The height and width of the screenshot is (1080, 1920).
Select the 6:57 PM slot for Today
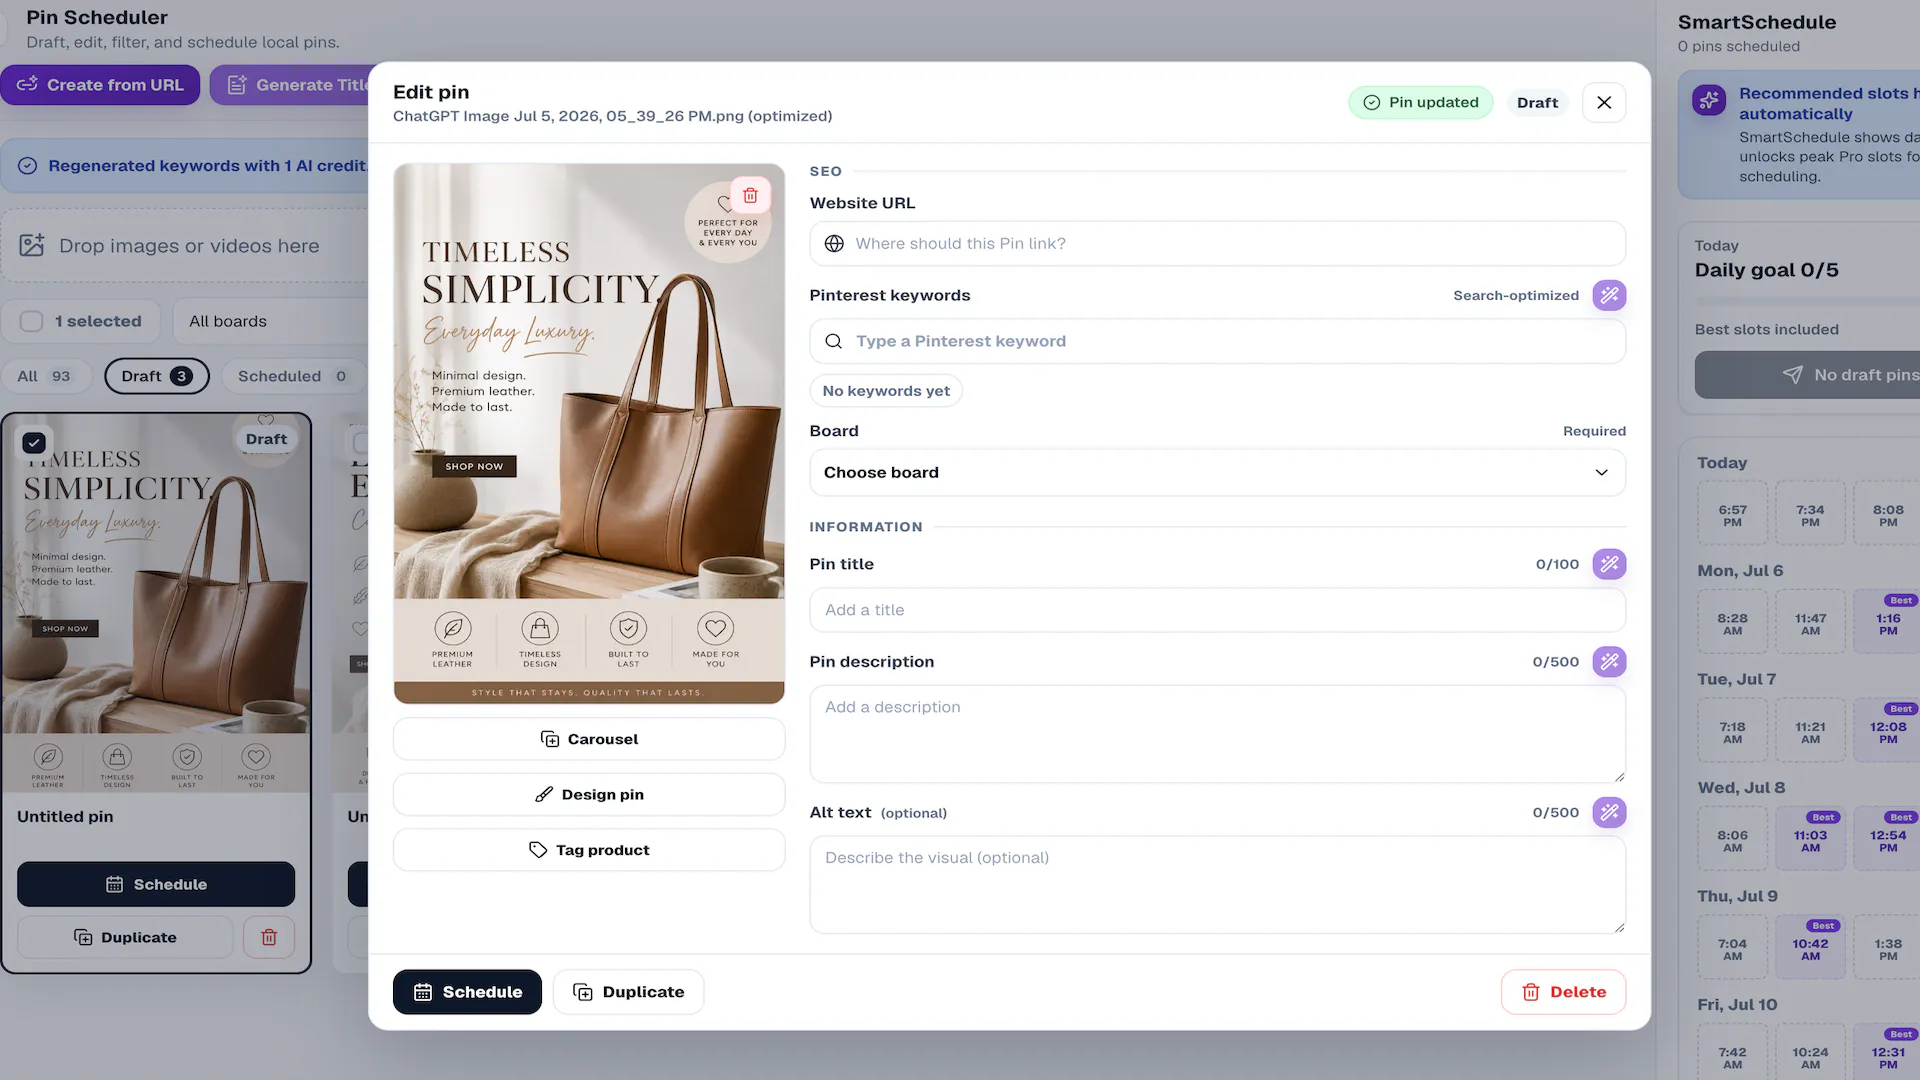(1732, 515)
